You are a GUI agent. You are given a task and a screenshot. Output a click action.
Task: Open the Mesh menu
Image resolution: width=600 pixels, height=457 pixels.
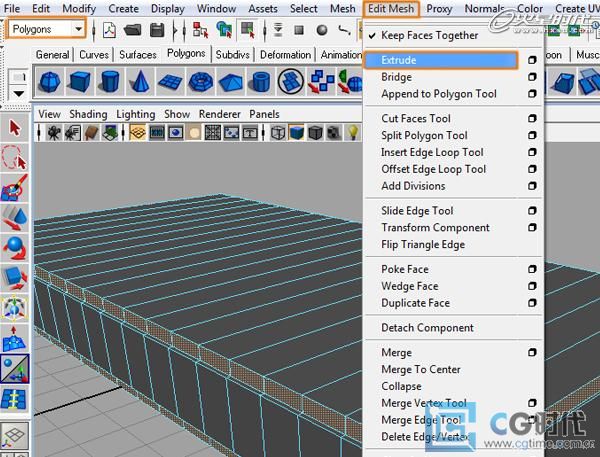tap(342, 8)
